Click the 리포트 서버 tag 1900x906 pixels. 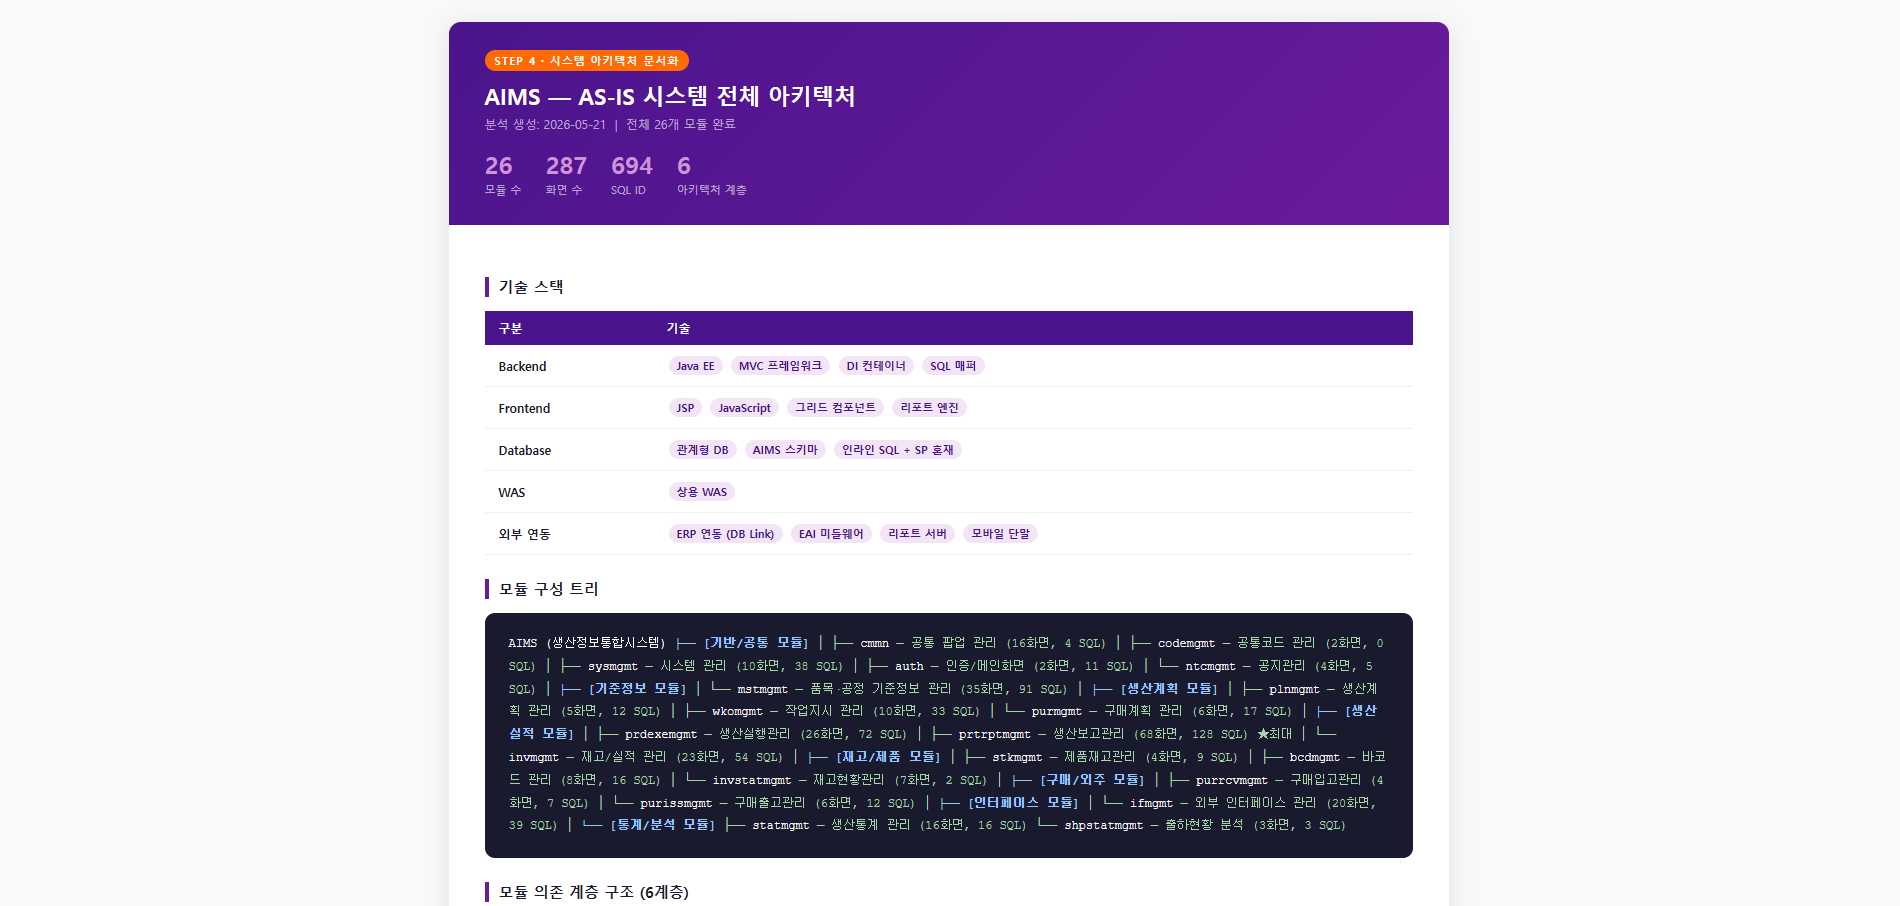pos(917,534)
